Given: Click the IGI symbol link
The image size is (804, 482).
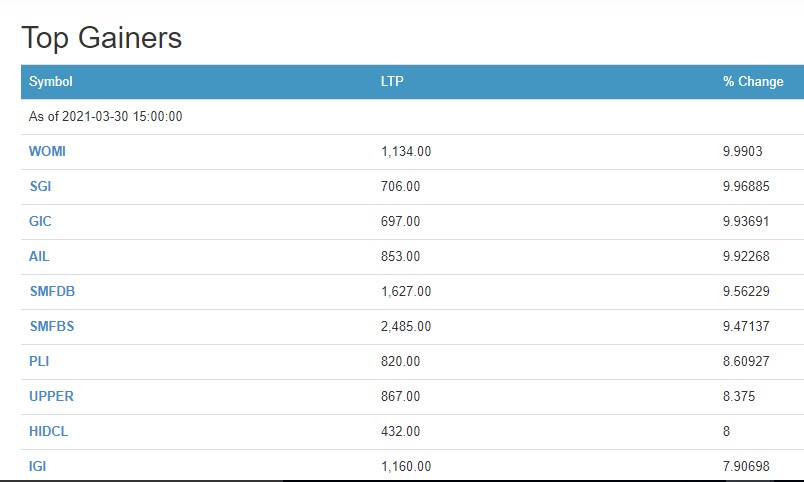Looking at the screenshot, I should (38, 466).
